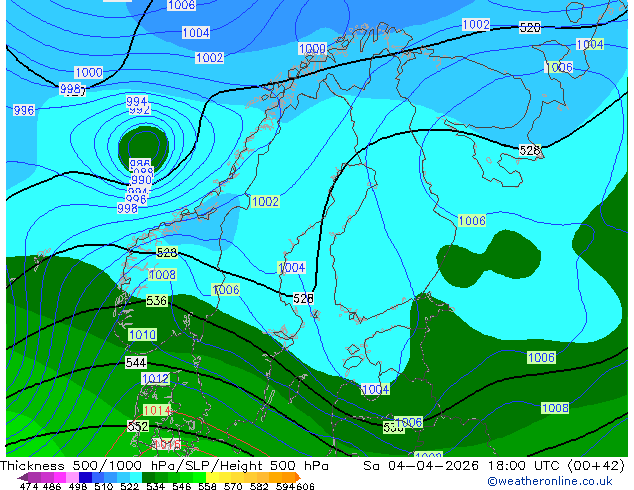Screen dimensions: 634x490
Task: Click the 546 legend value
Action: coord(182,486)
